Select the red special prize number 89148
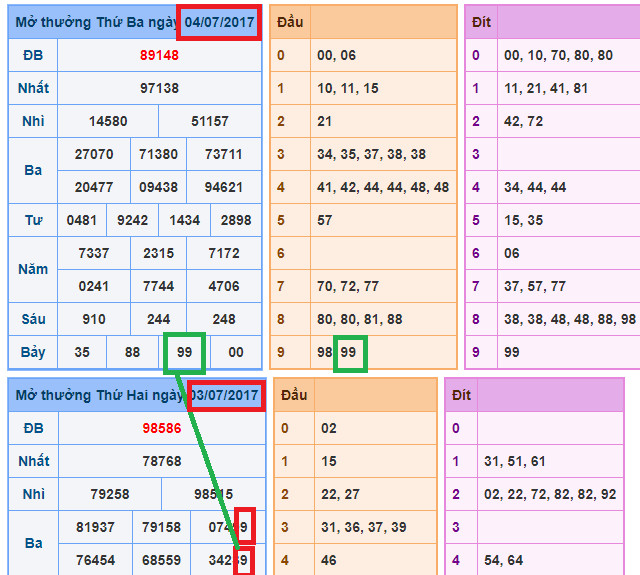The height and width of the screenshot is (575, 640). pos(159,55)
